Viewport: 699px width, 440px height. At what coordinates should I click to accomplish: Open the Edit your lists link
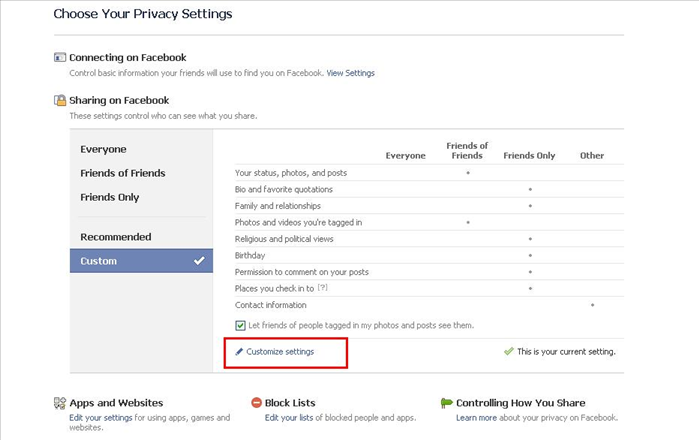point(289,418)
